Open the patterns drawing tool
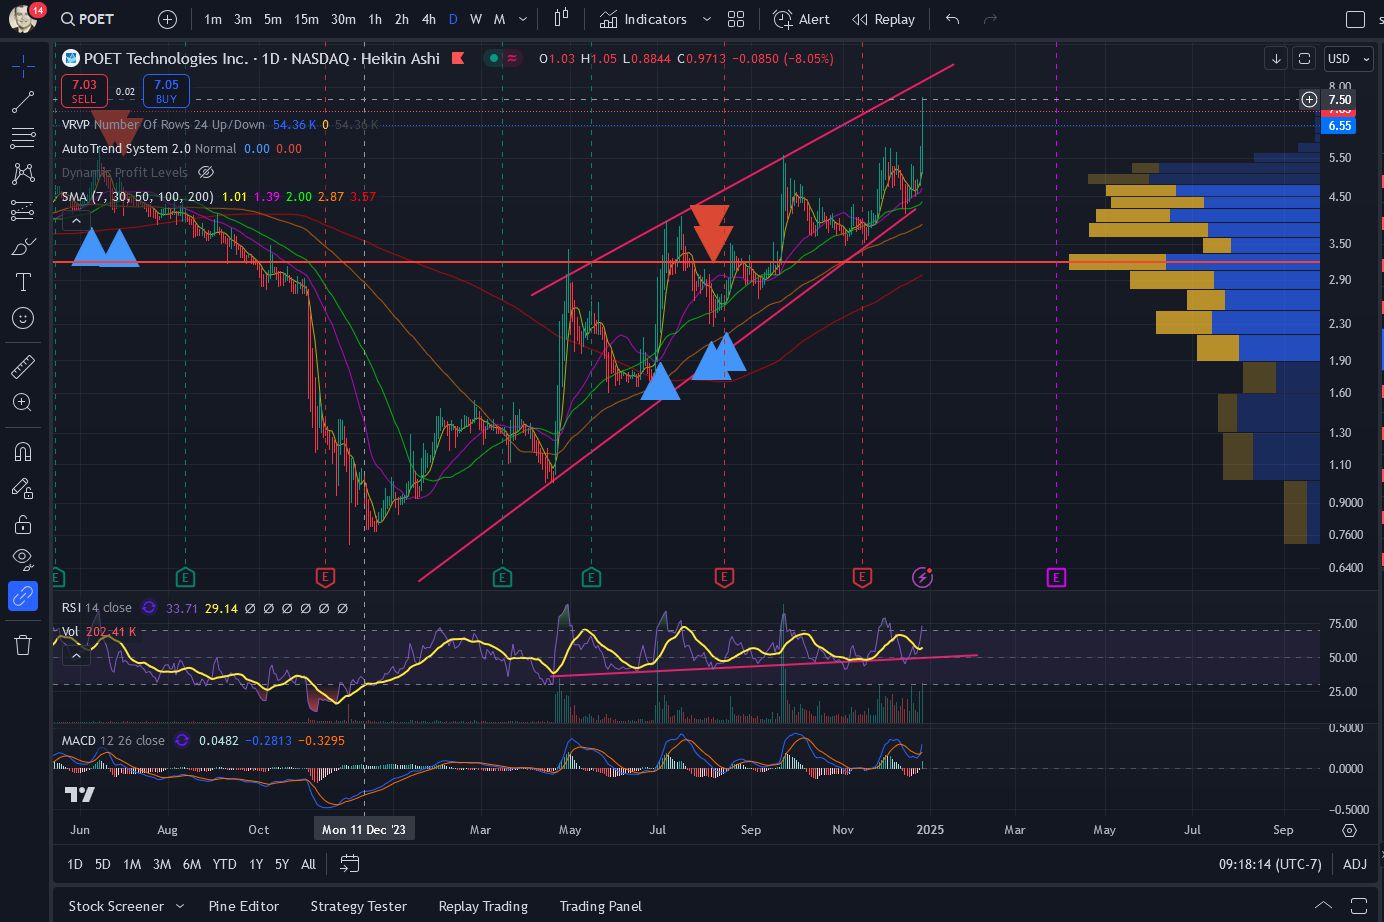This screenshot has height=922, width=1384. [23, 174]
